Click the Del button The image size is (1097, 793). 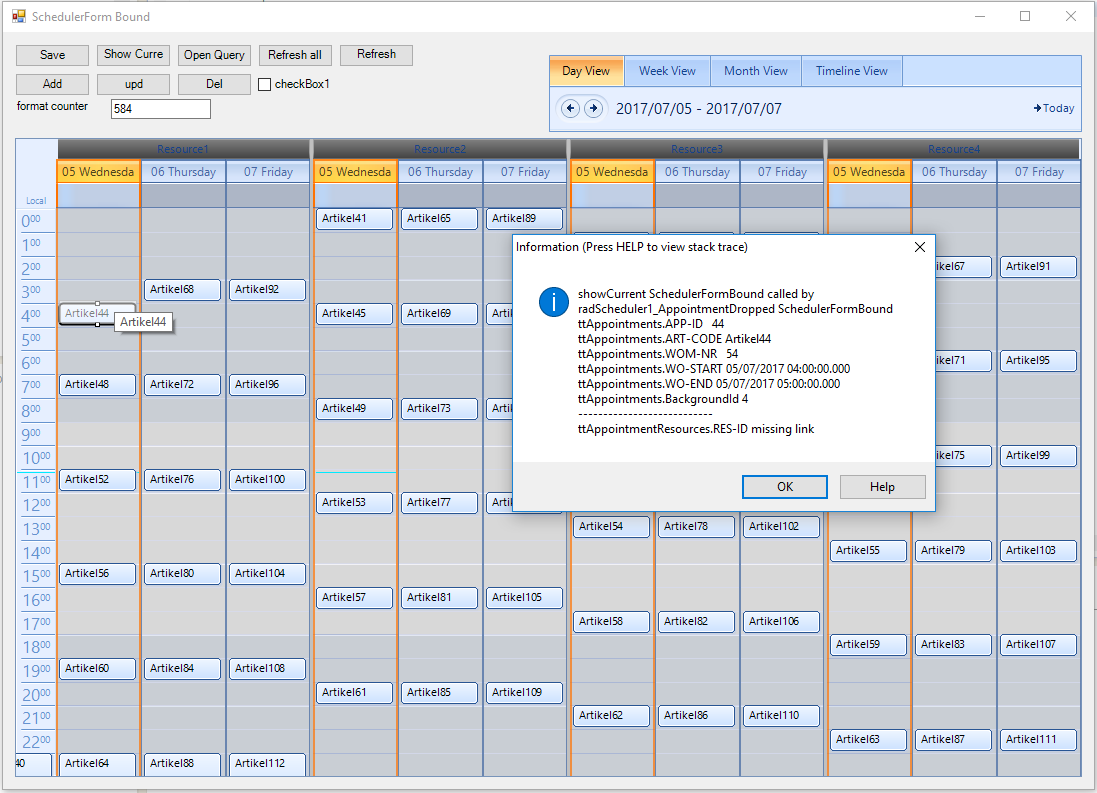tap(214, 84)
